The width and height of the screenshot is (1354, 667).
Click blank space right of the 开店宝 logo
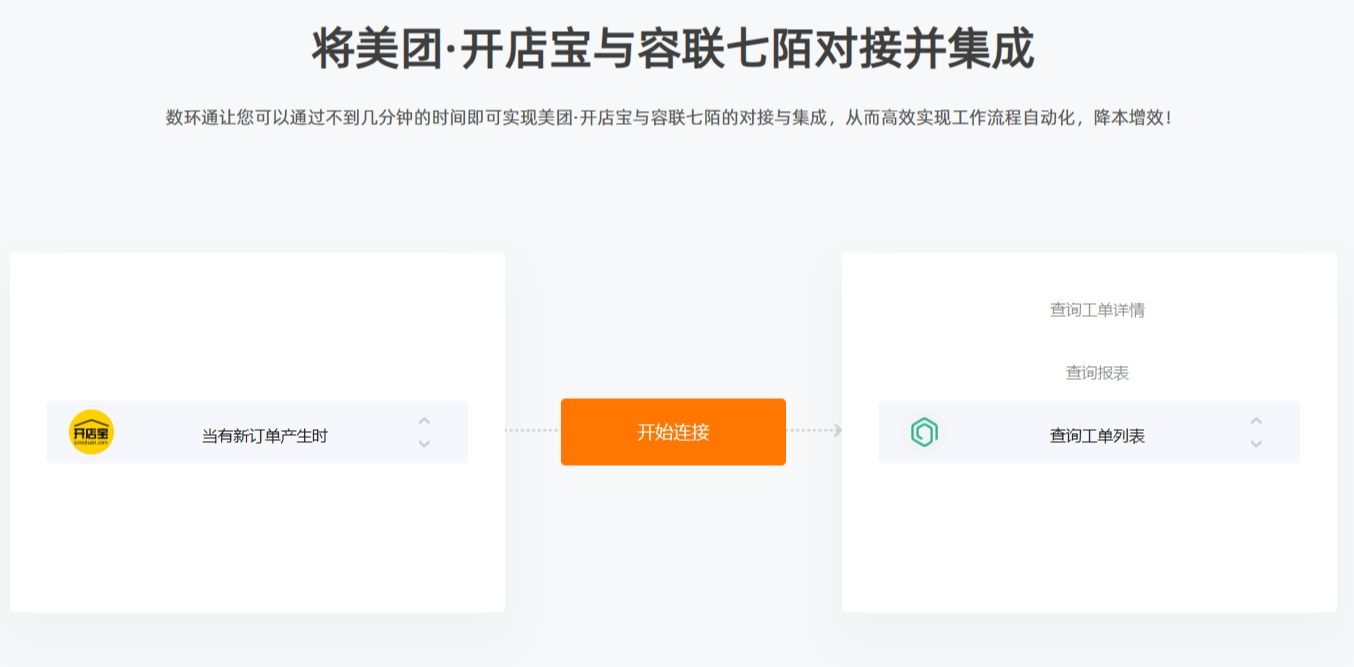click(155, 432)
